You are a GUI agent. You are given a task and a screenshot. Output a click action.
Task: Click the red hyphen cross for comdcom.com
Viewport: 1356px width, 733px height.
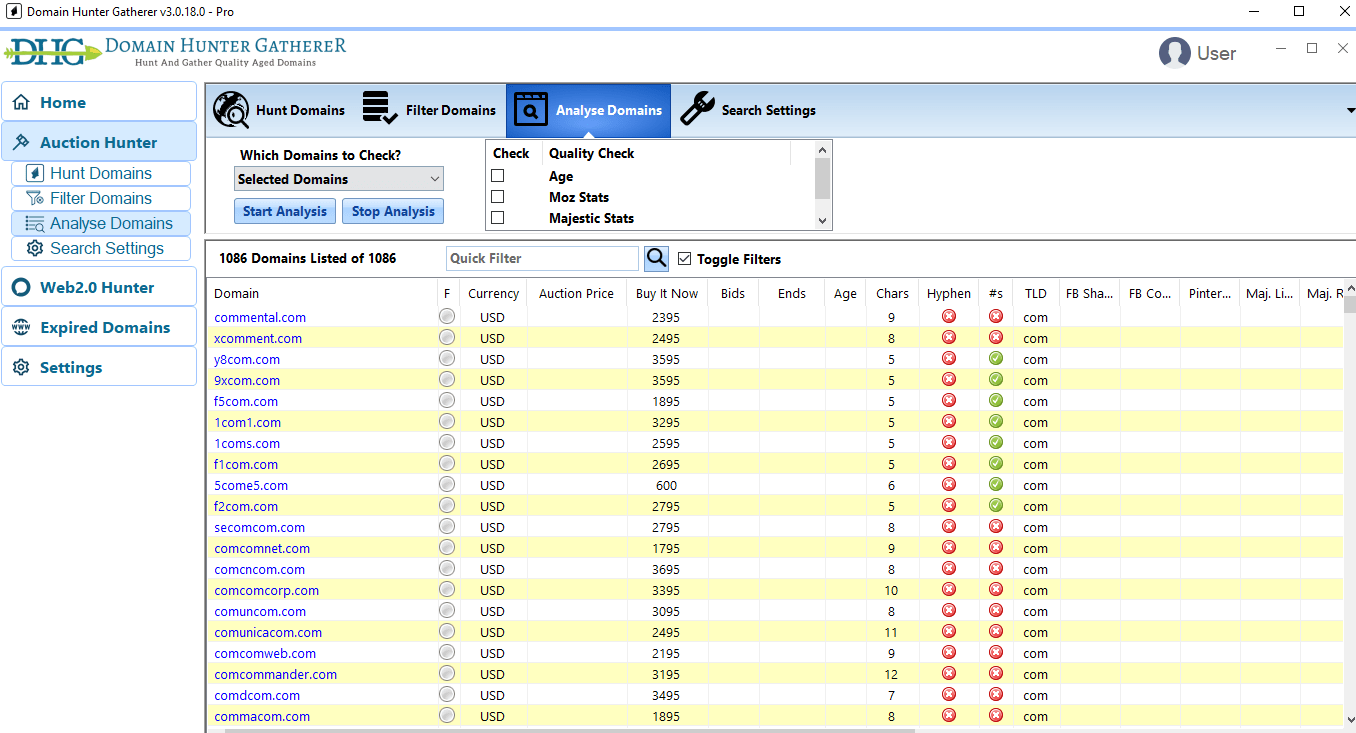pyautogui.click(x=949, y=695)
